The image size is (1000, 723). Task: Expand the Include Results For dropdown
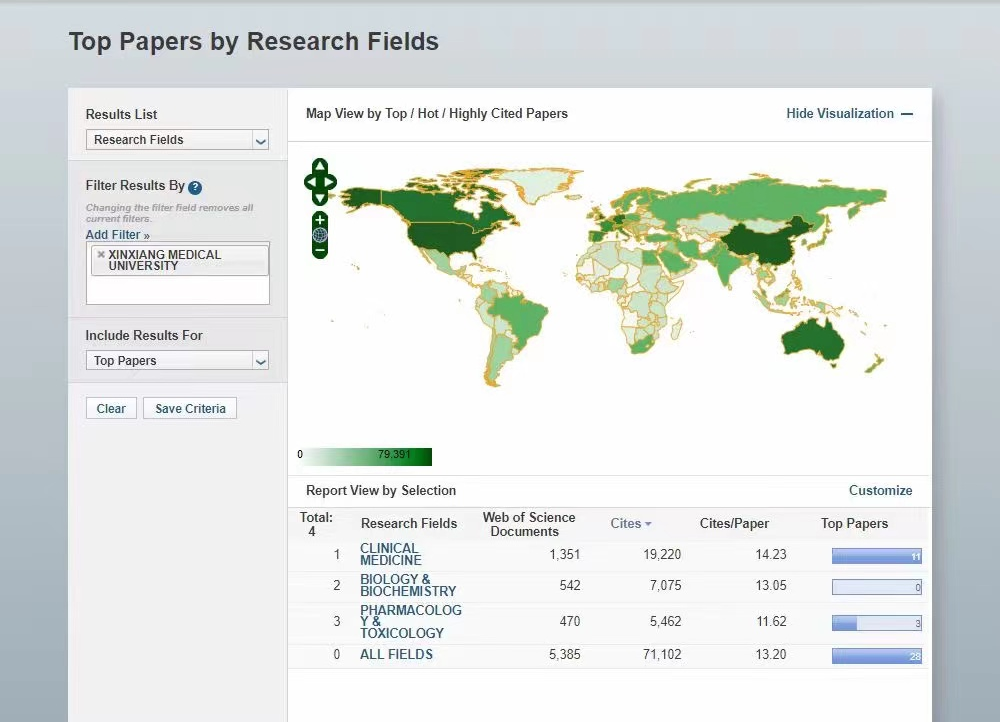pos(177,361)
